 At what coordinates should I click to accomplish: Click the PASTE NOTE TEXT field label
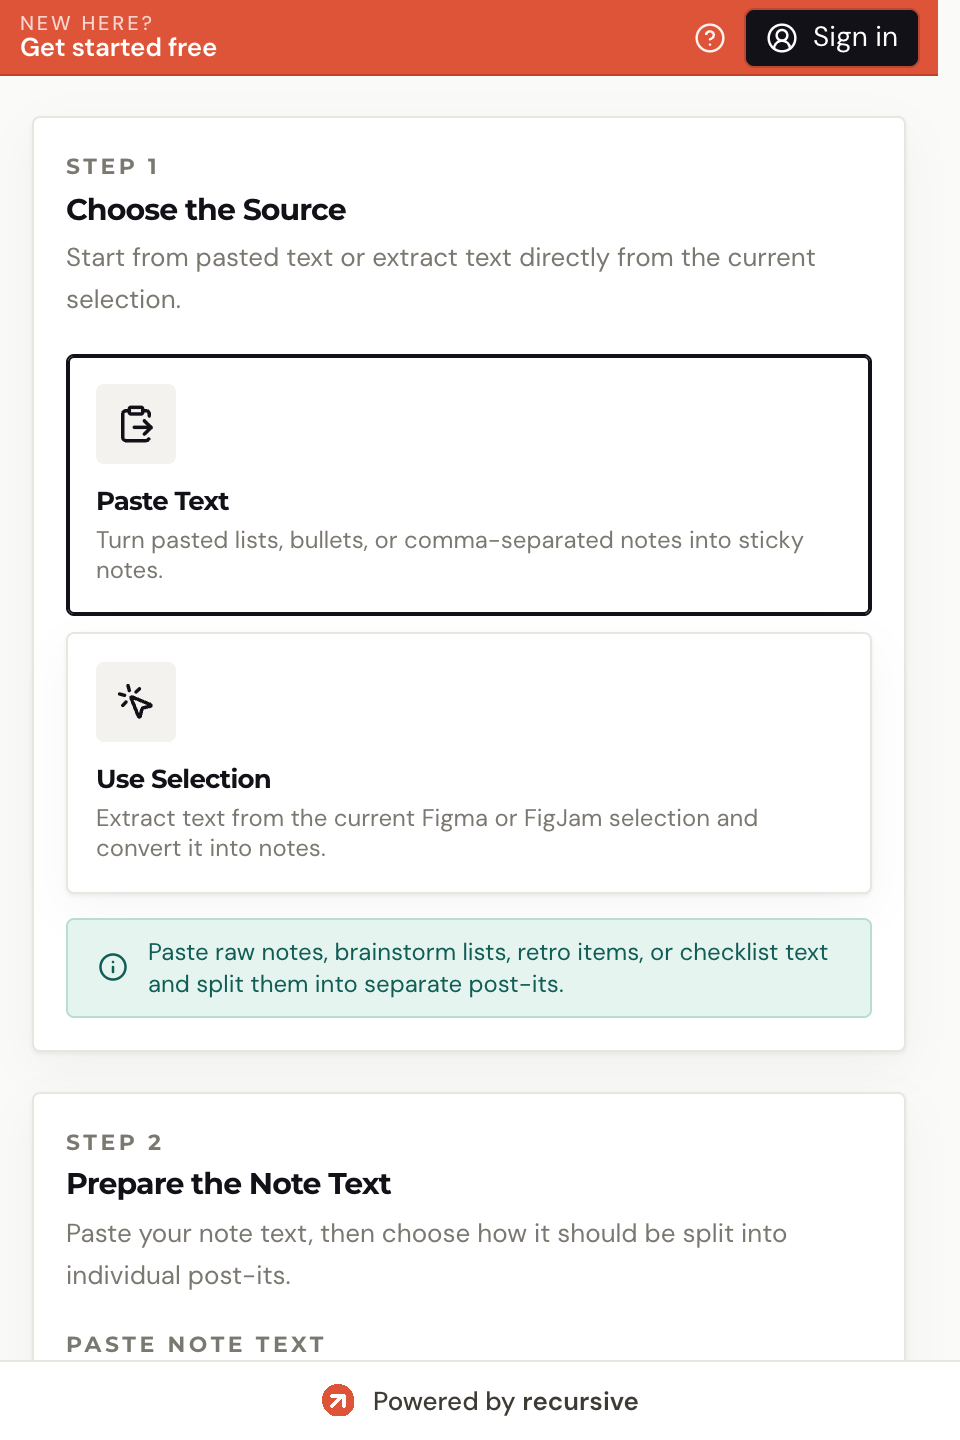(196, 1344)
